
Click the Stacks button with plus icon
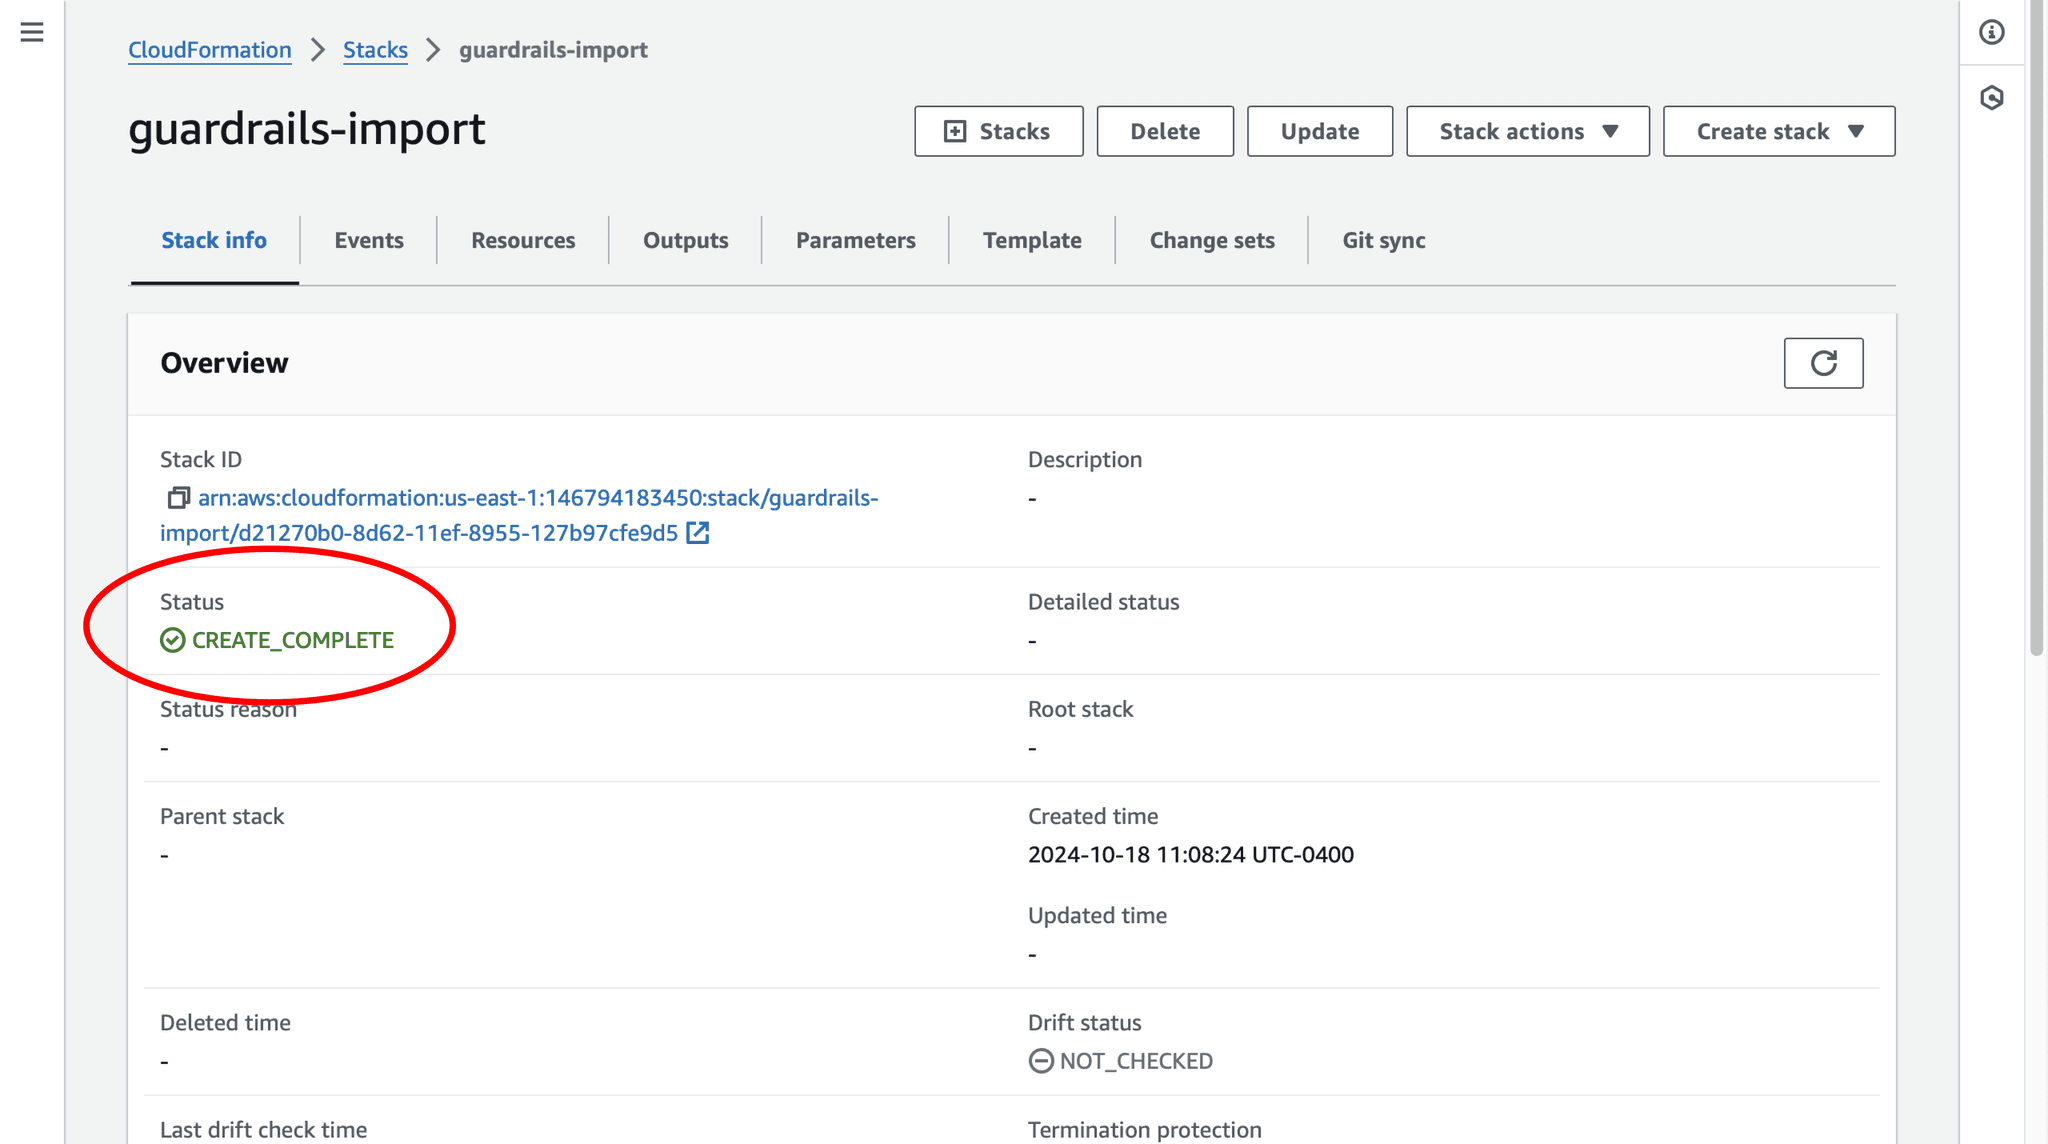click(x=998, y=131)
